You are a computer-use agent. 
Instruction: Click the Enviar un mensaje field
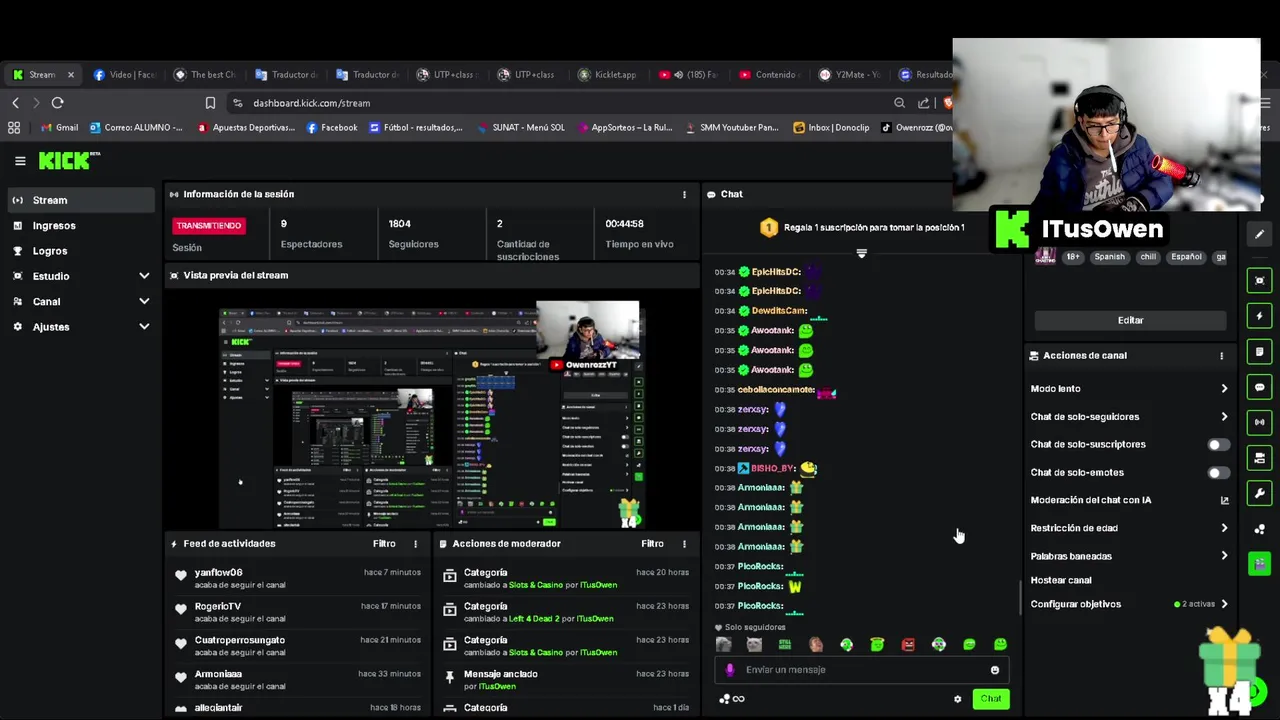(x=861, y=670)
